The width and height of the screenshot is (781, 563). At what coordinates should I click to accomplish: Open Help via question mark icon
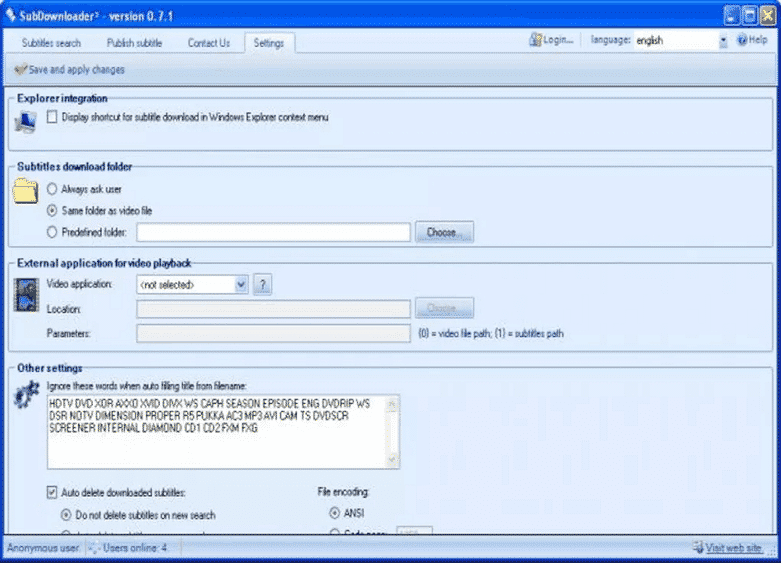tap(742, 41)
